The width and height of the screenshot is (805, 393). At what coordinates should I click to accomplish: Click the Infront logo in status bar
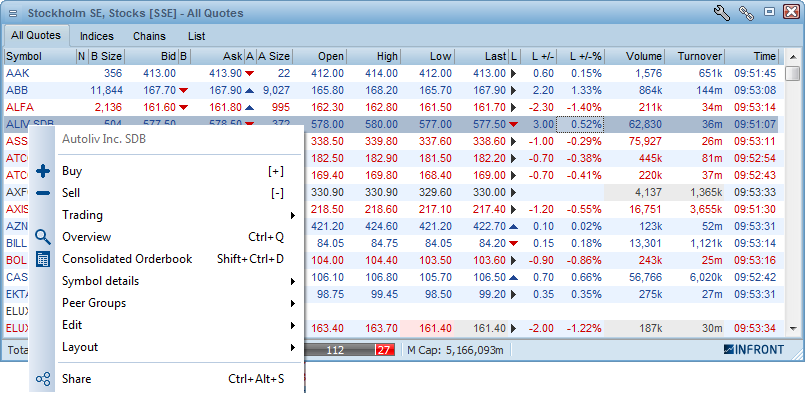tap(754, 350)
